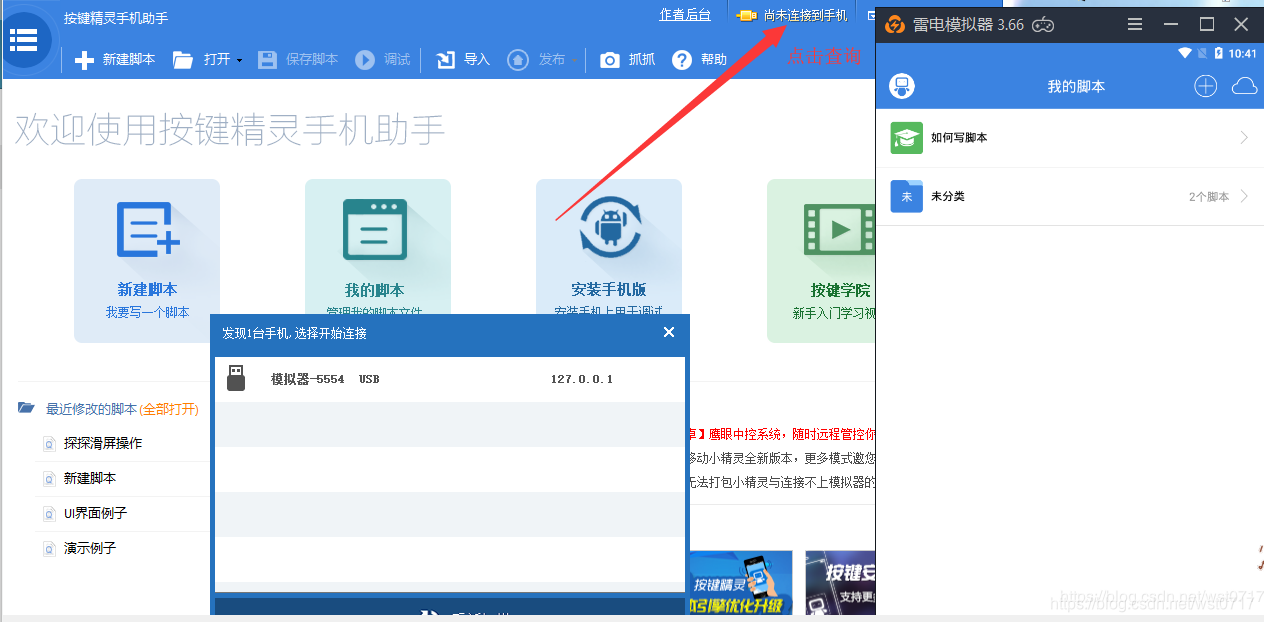Expand the 如何写脚本 chevron
This screenshot has height=622, width=1264.
pyautogui.click(x=1244, y=138)
